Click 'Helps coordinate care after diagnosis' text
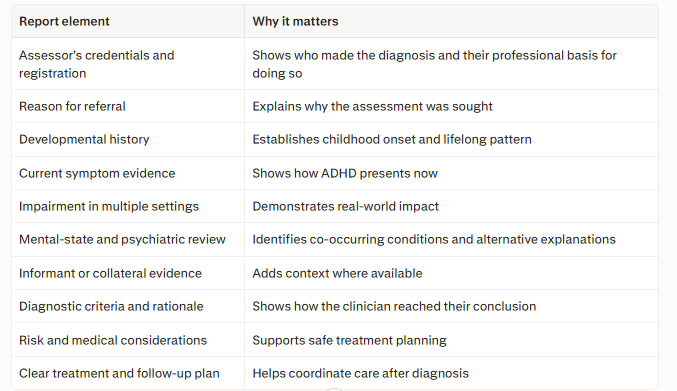Image resolution: width=677 pixels, height=391 pixels. point(361,373)
